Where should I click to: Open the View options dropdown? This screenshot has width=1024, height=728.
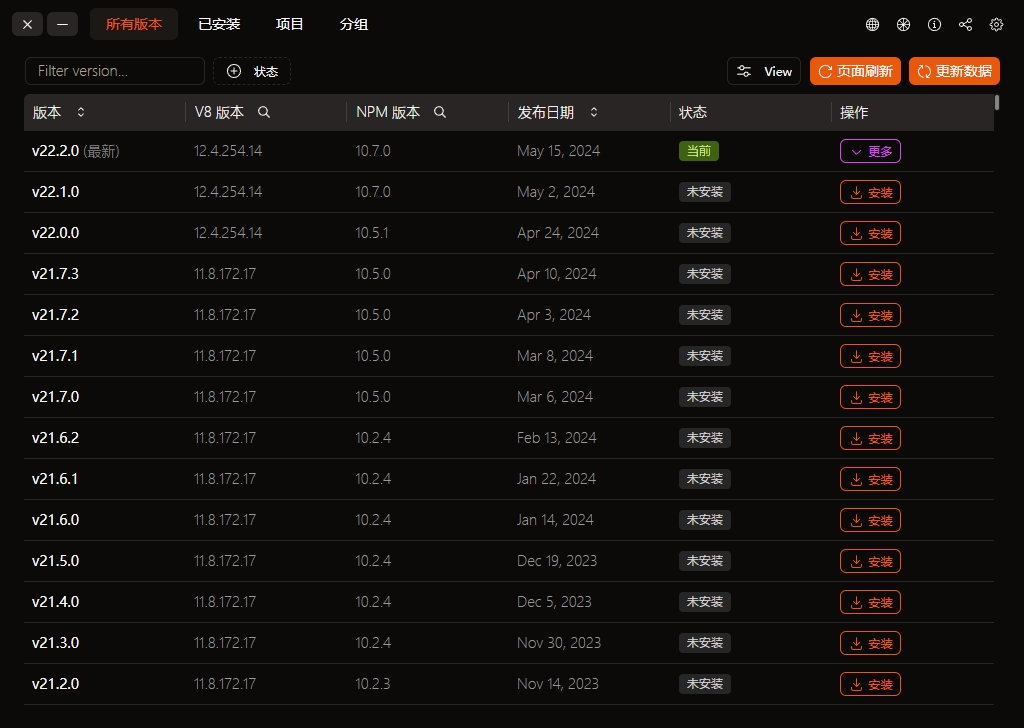pos(764,71)
